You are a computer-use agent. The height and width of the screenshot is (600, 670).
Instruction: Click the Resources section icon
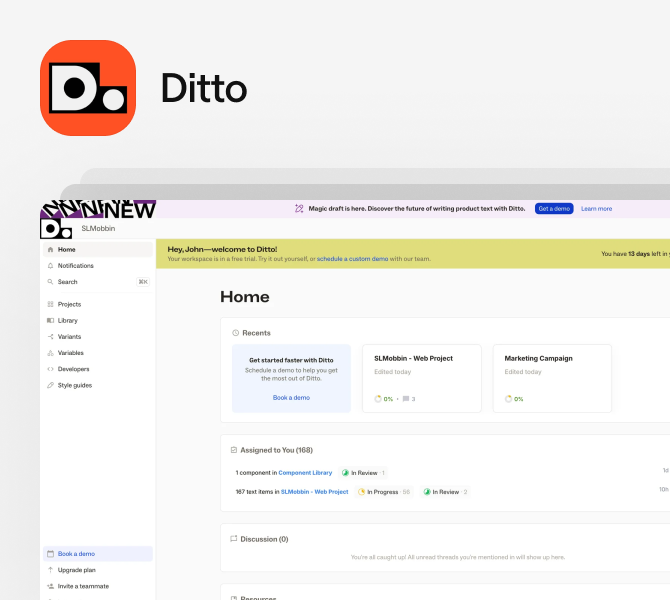pos(234,598)
